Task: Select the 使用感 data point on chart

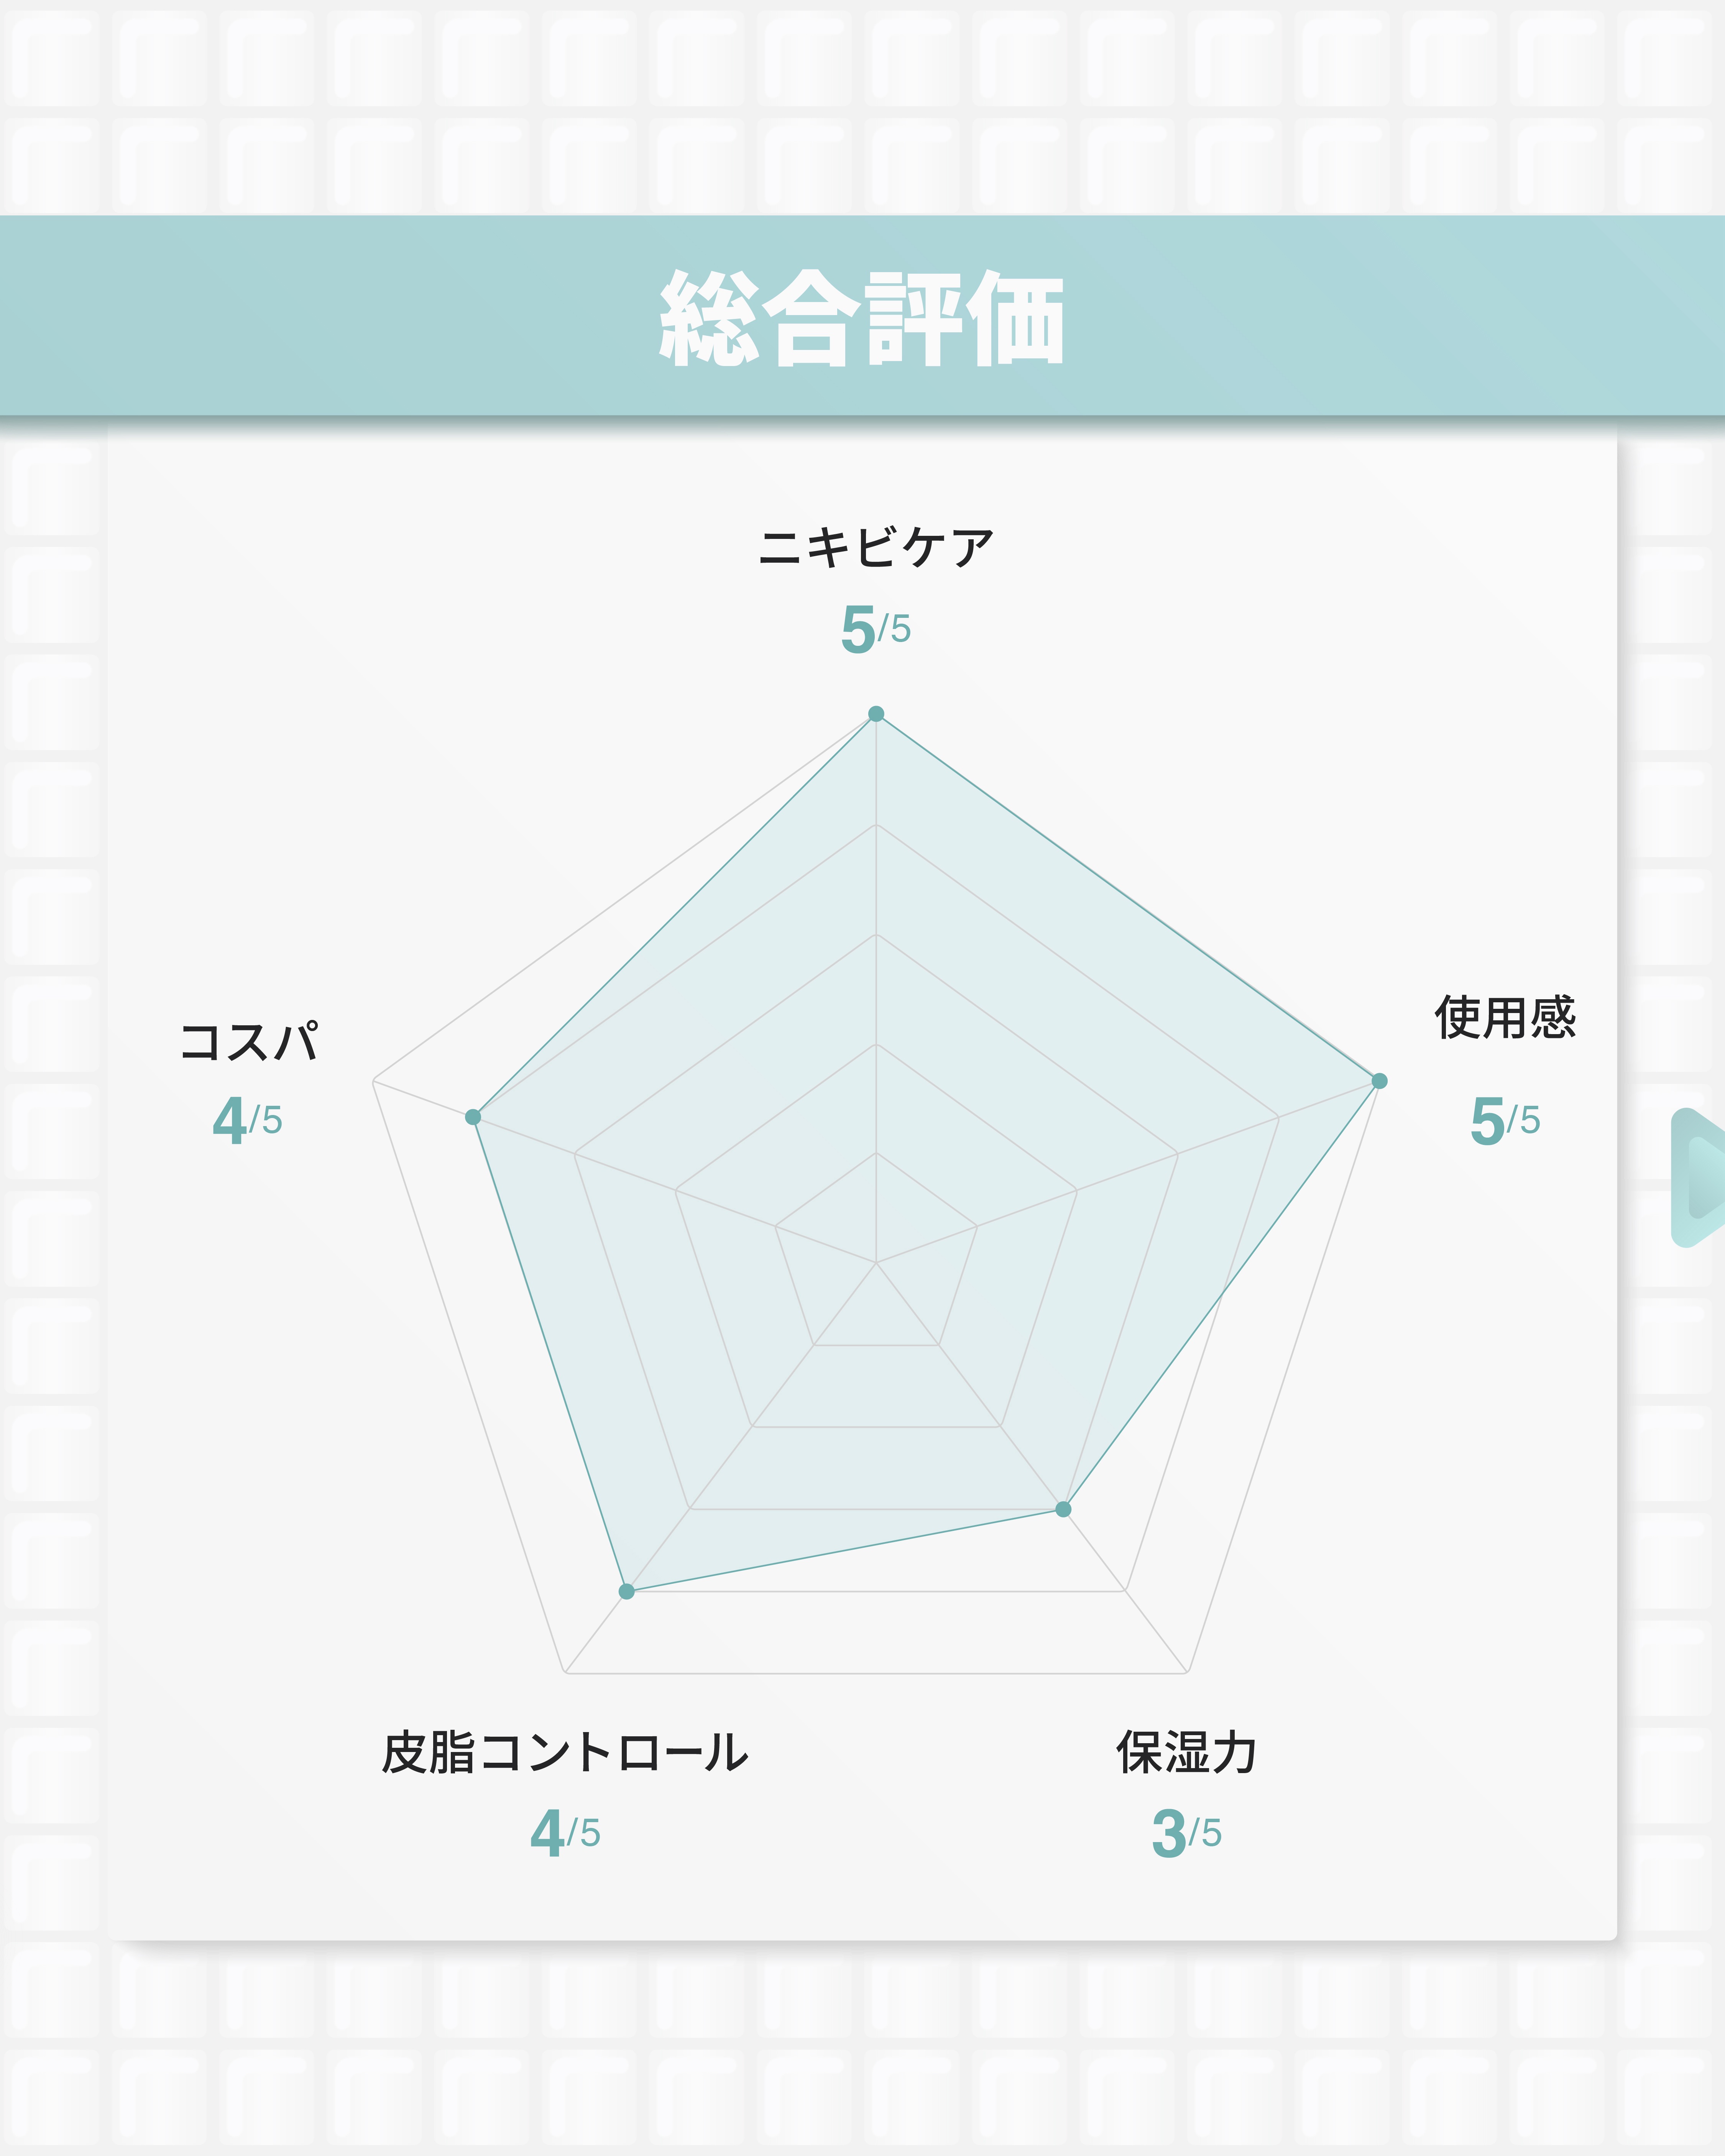Action: (x=1379, y=1080)
